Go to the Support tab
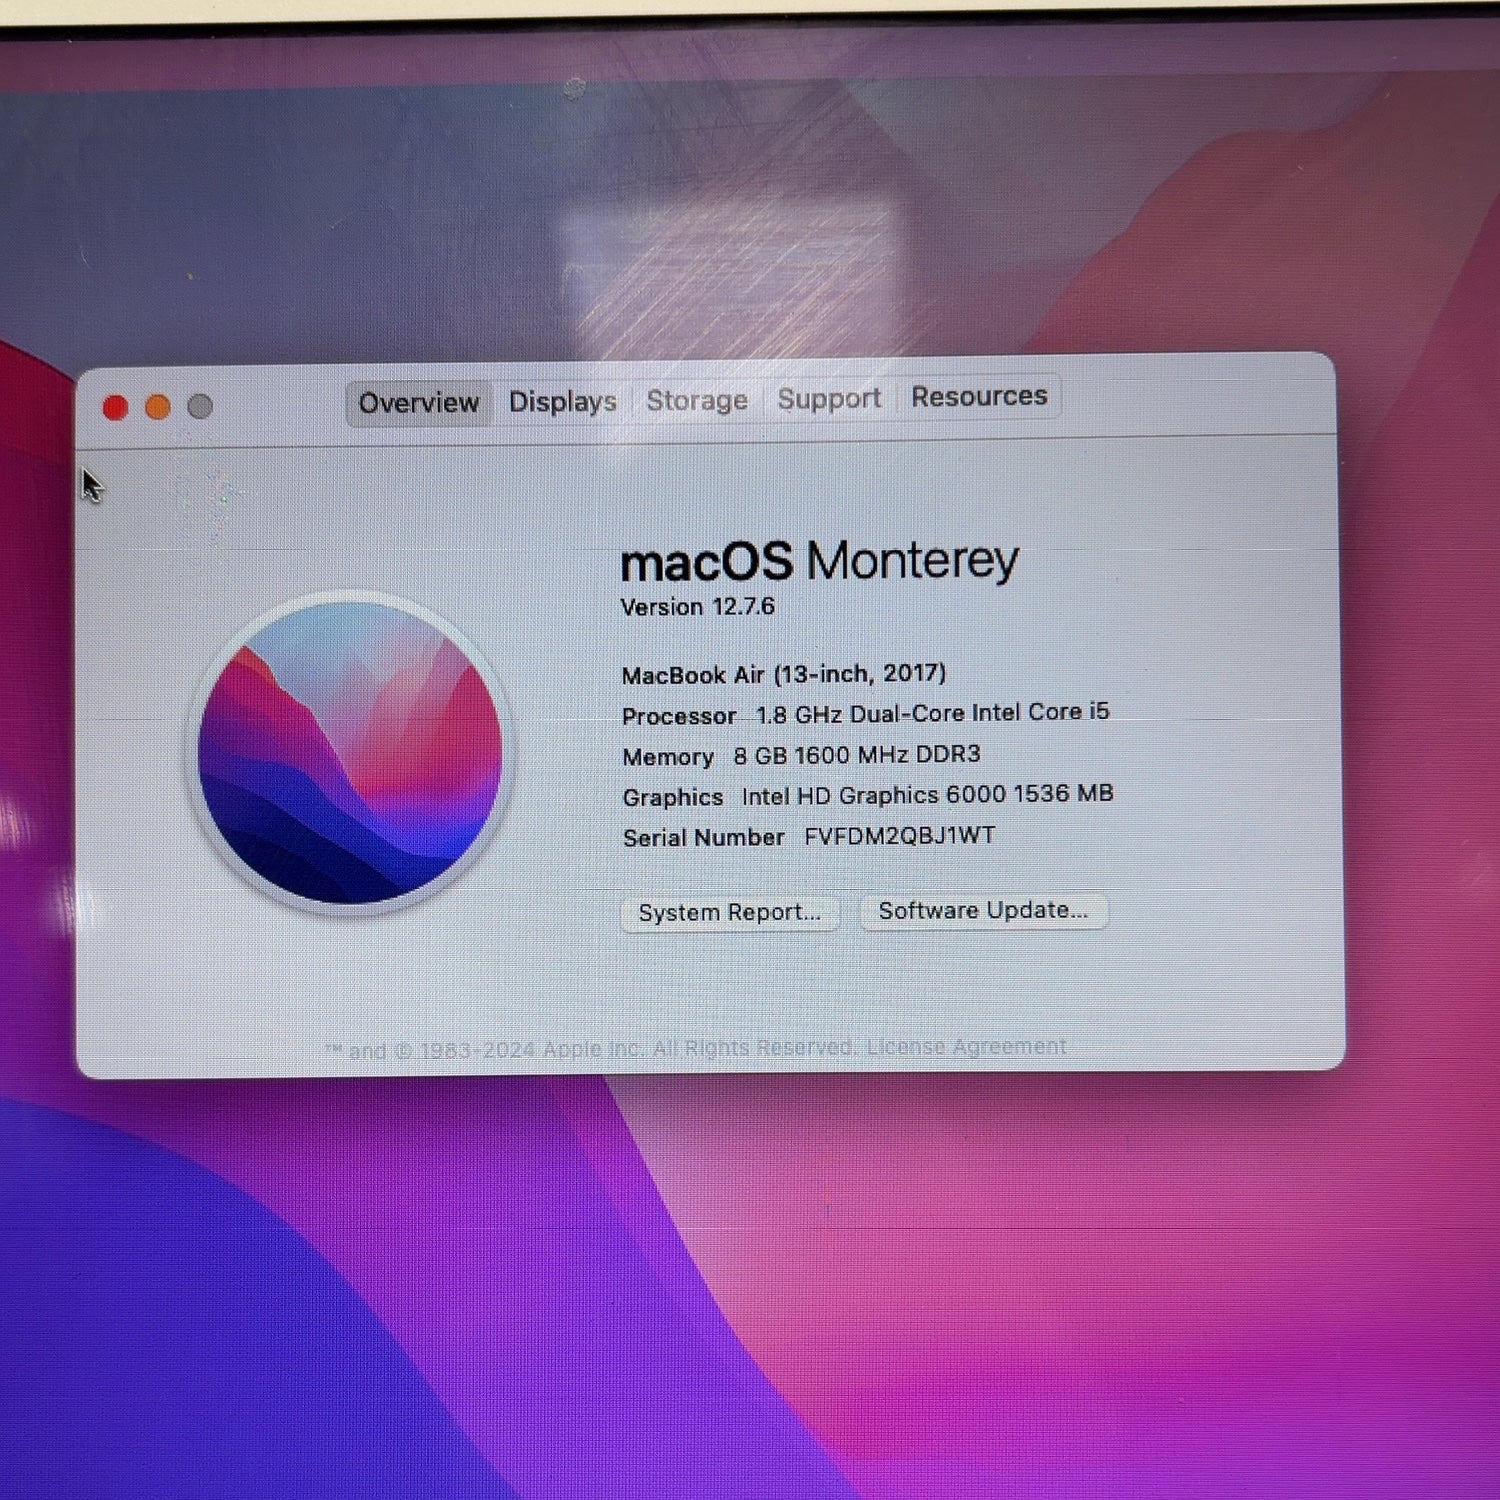Screen dimensions: 1500x1500 [x=829, y=398]
